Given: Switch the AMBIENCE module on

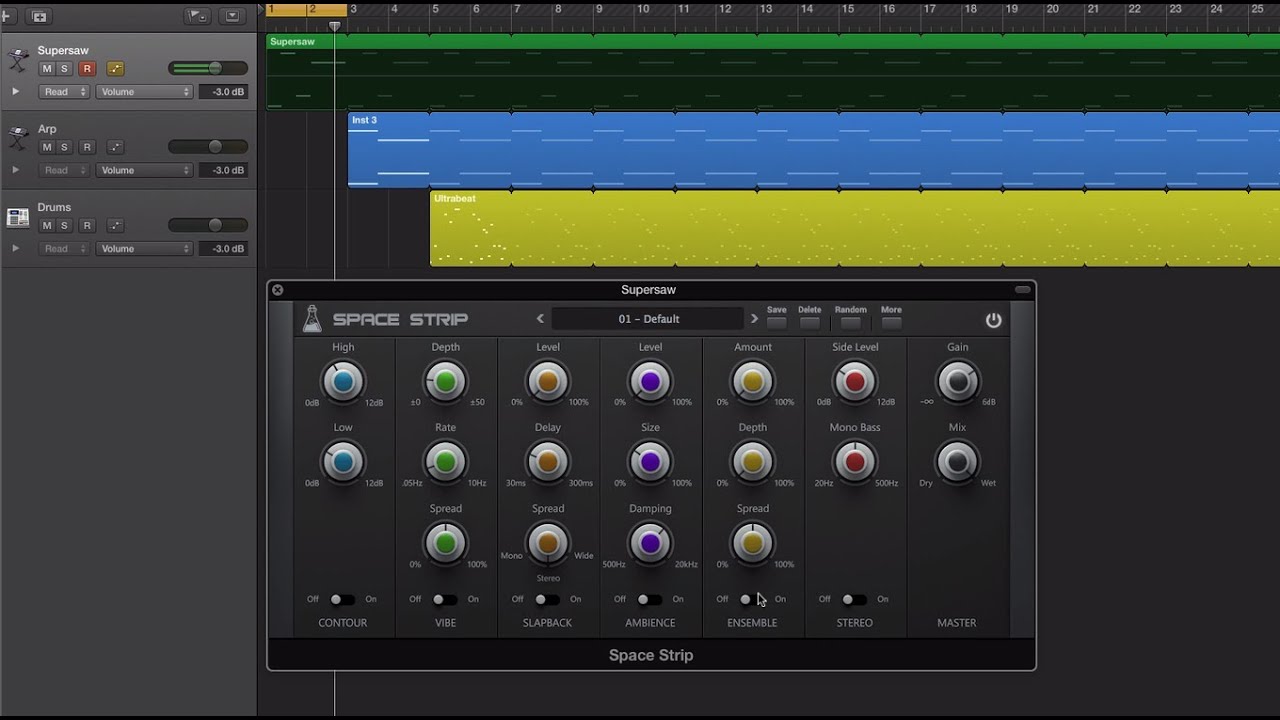Looking at the screenshot, I should point(649,600).
